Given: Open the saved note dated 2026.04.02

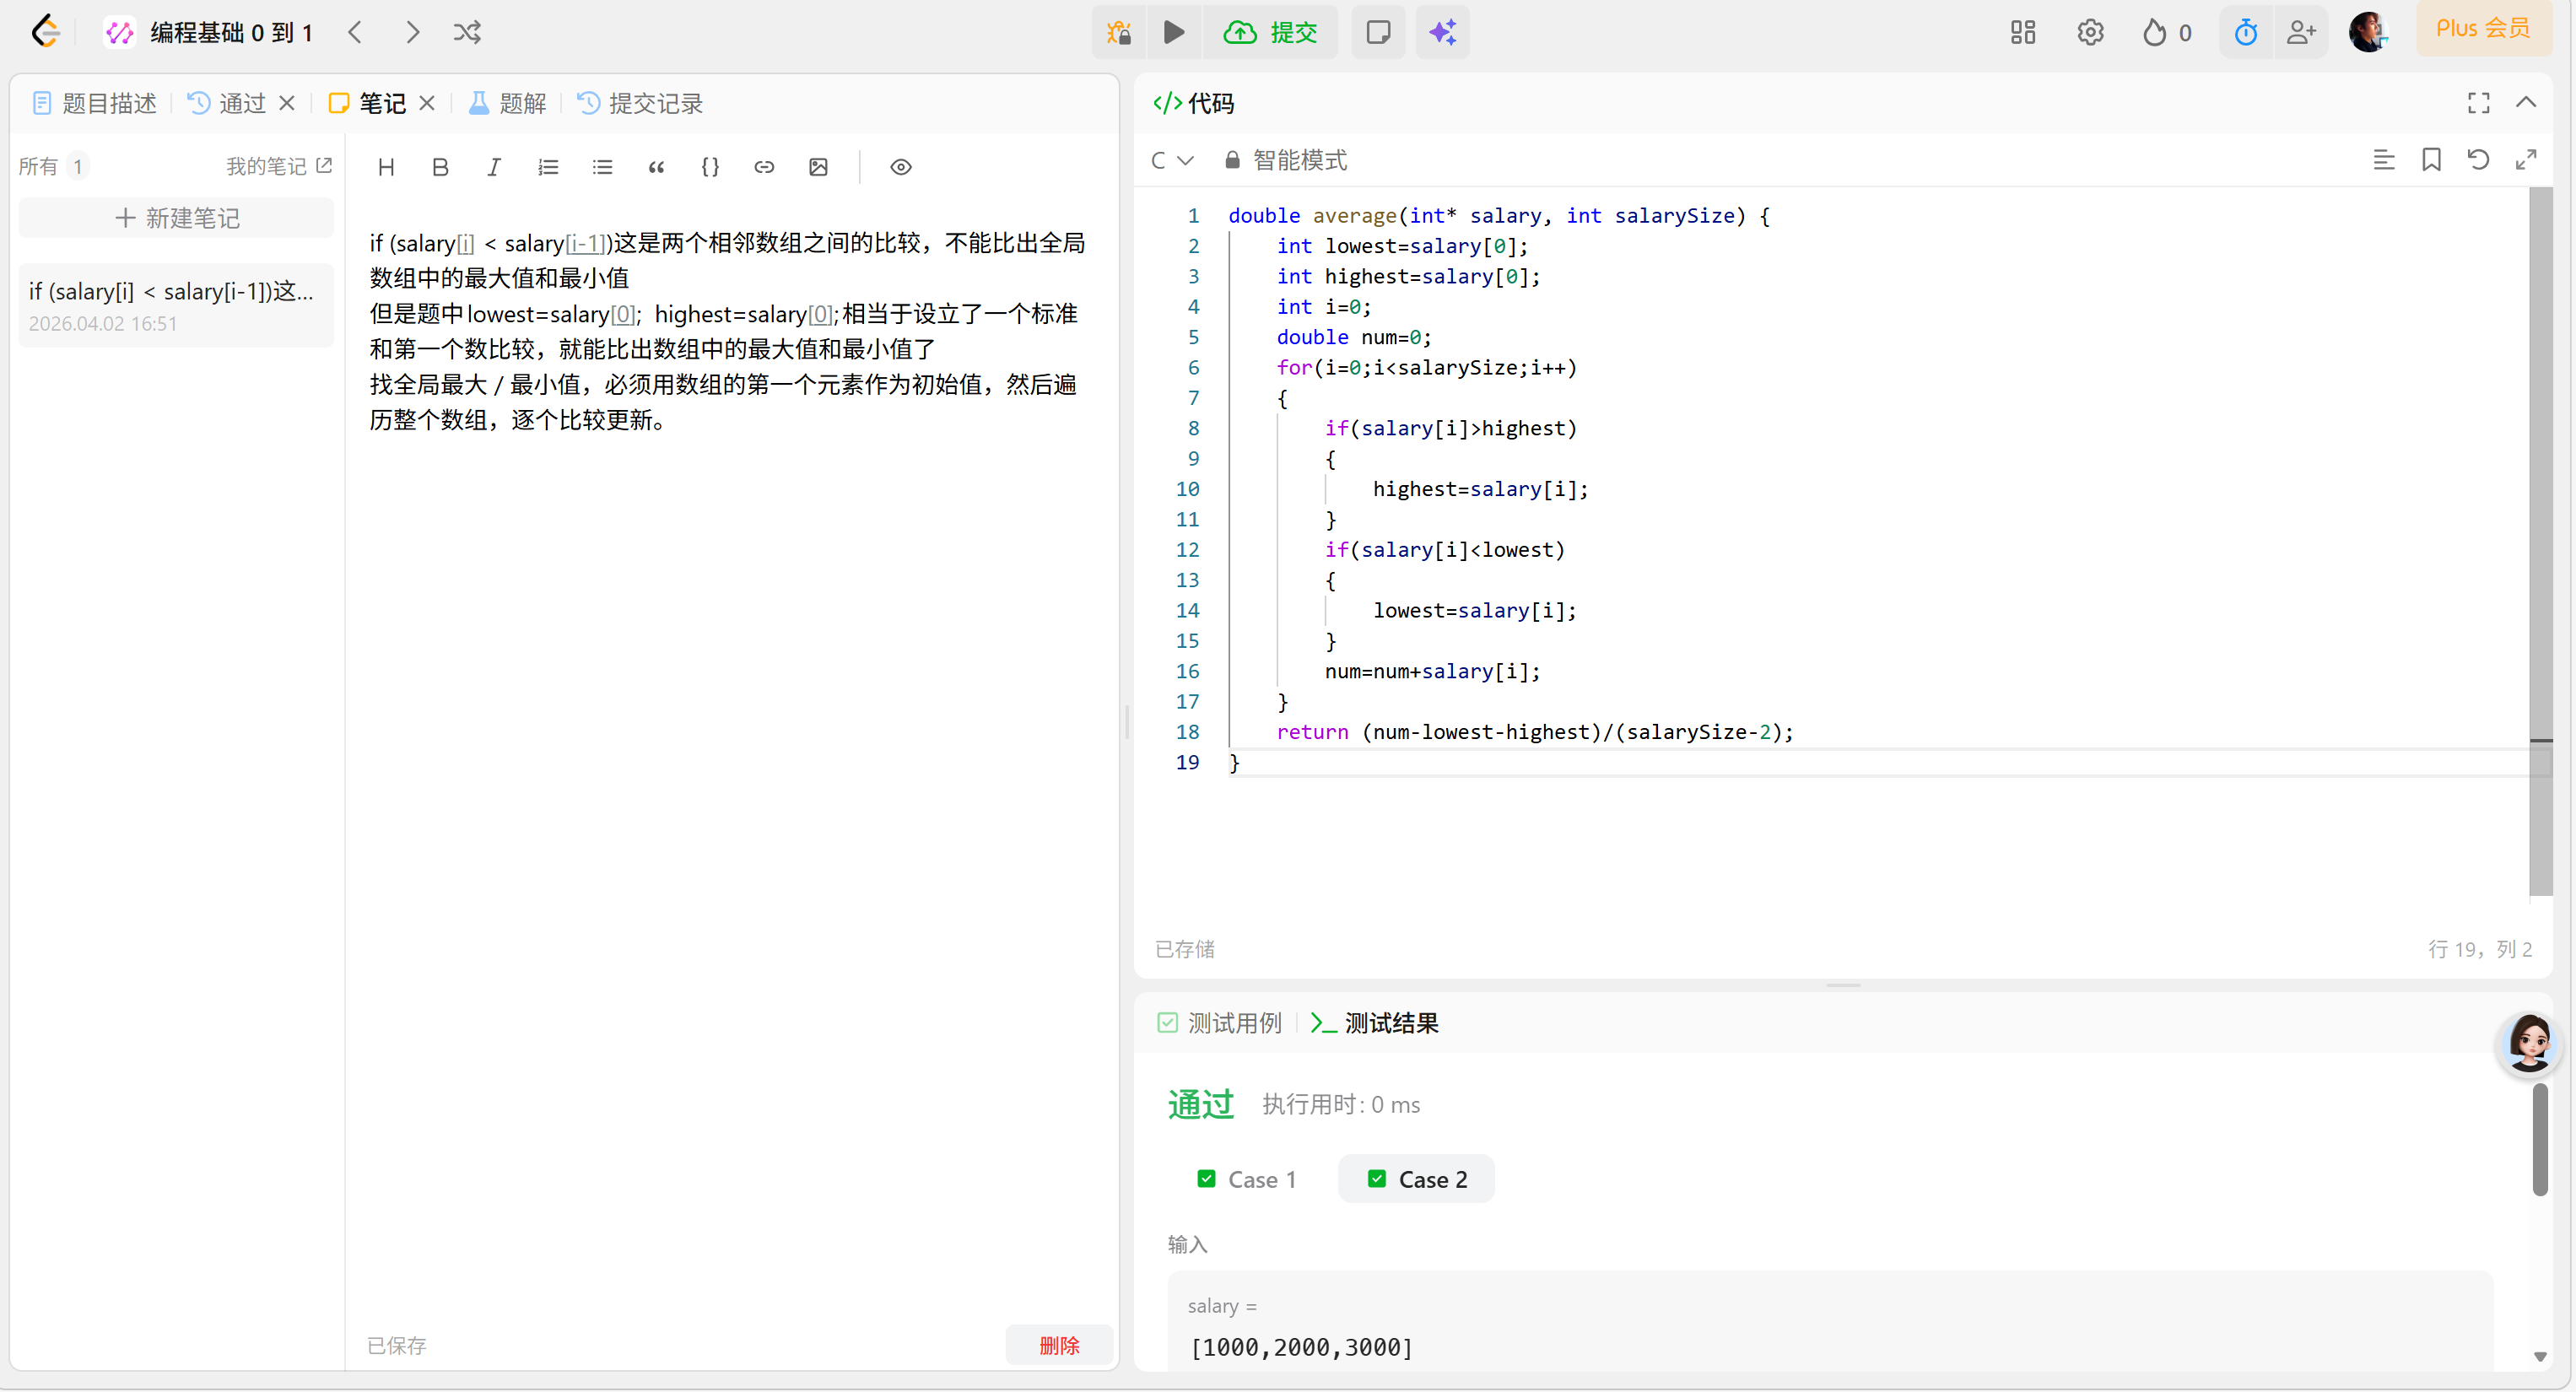Looking at the screenshot, I should (175, 305).
